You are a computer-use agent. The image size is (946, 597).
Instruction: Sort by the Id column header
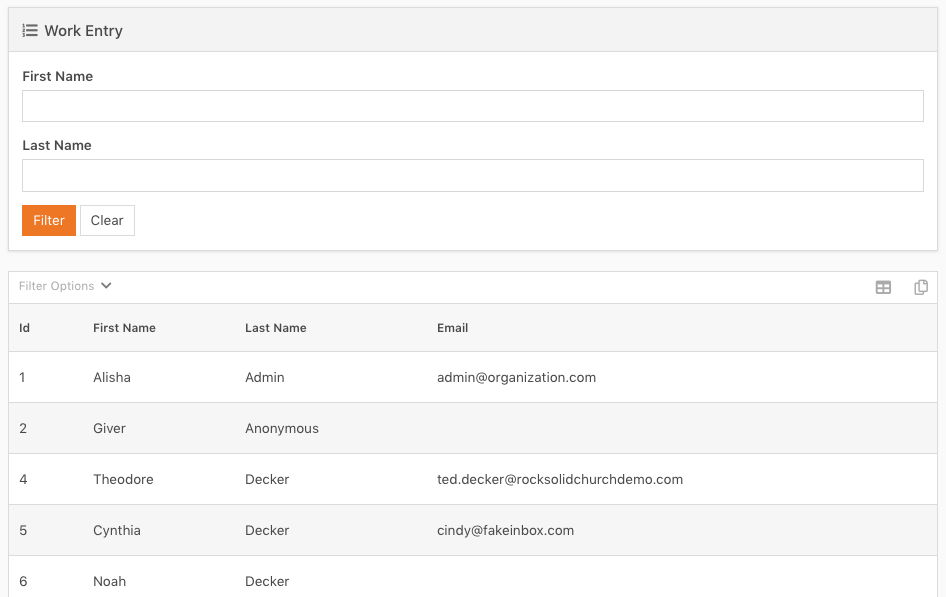(x=25, y=327)
